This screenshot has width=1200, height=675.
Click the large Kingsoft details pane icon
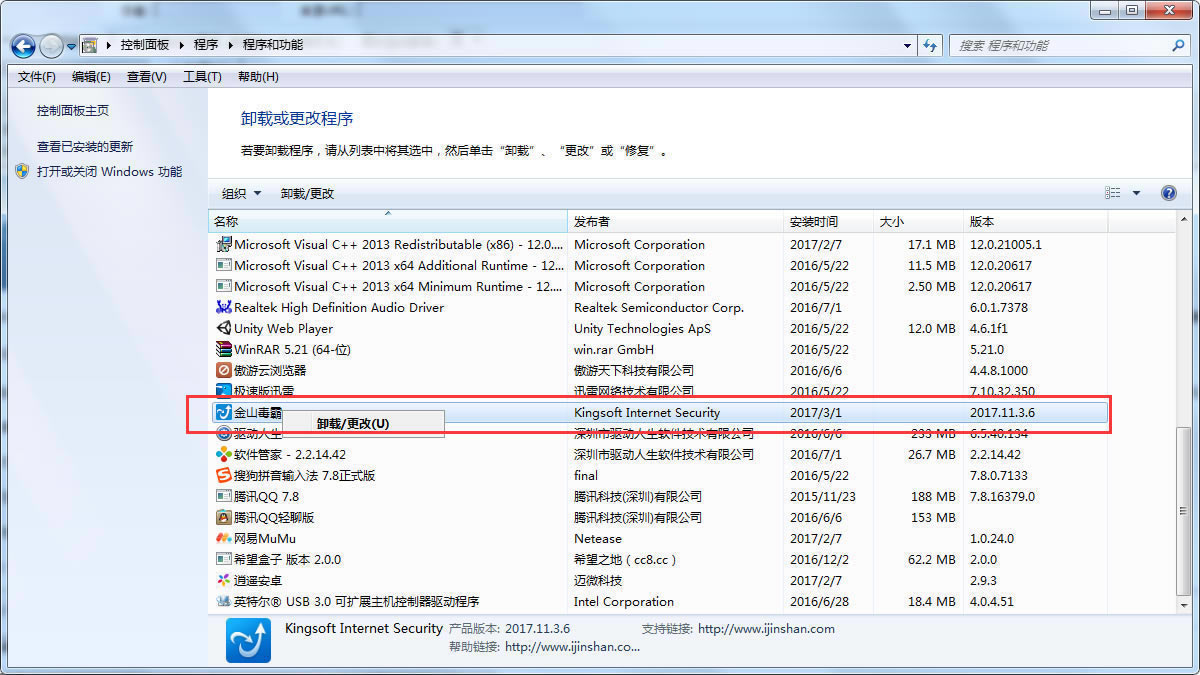[248, 640]
